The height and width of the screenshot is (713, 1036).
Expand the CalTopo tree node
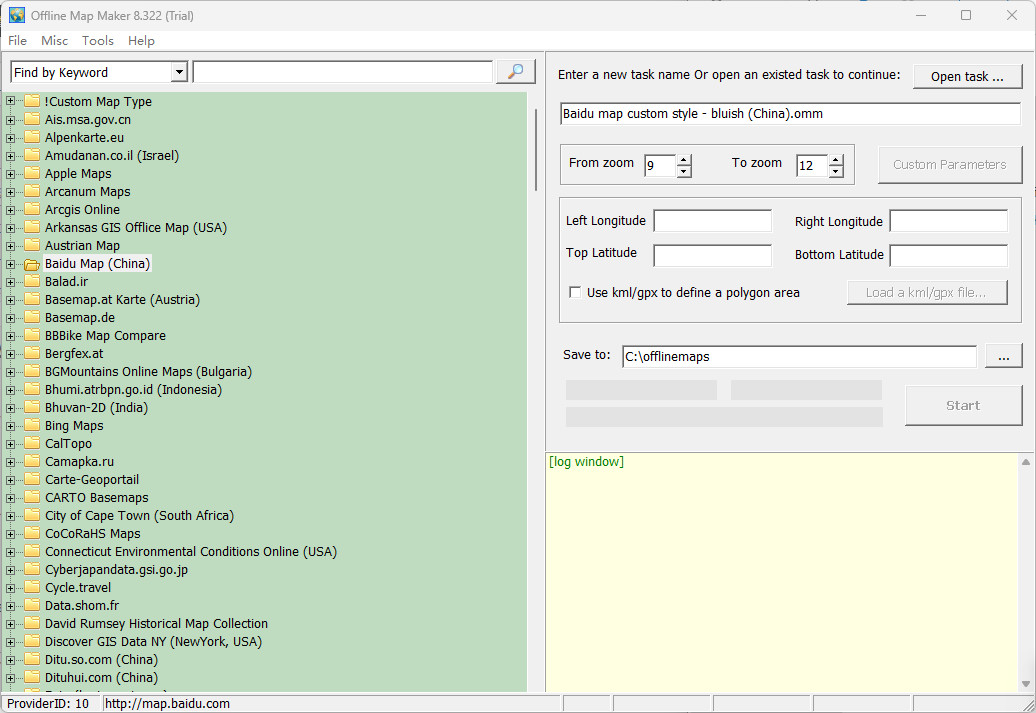[x=10, y=444]
